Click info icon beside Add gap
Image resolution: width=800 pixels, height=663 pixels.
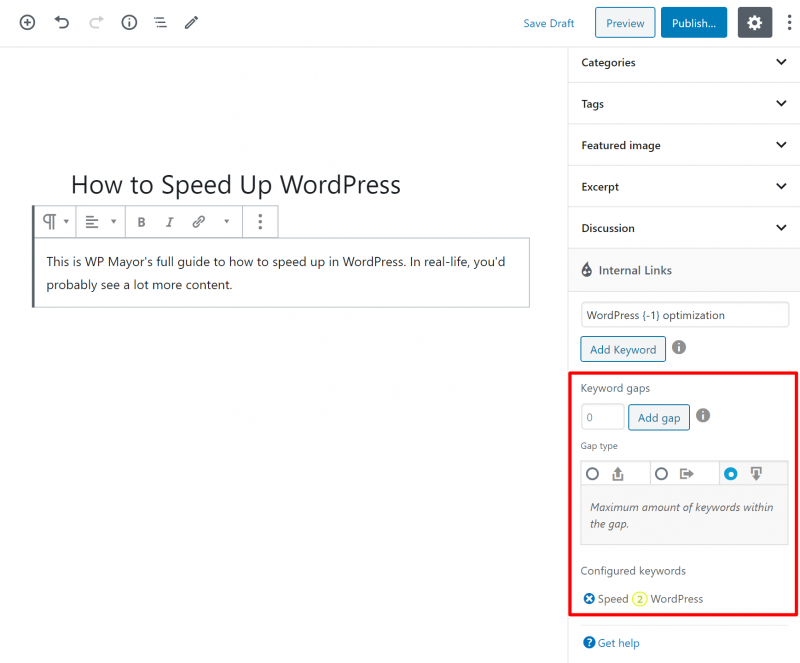point(703,415)
